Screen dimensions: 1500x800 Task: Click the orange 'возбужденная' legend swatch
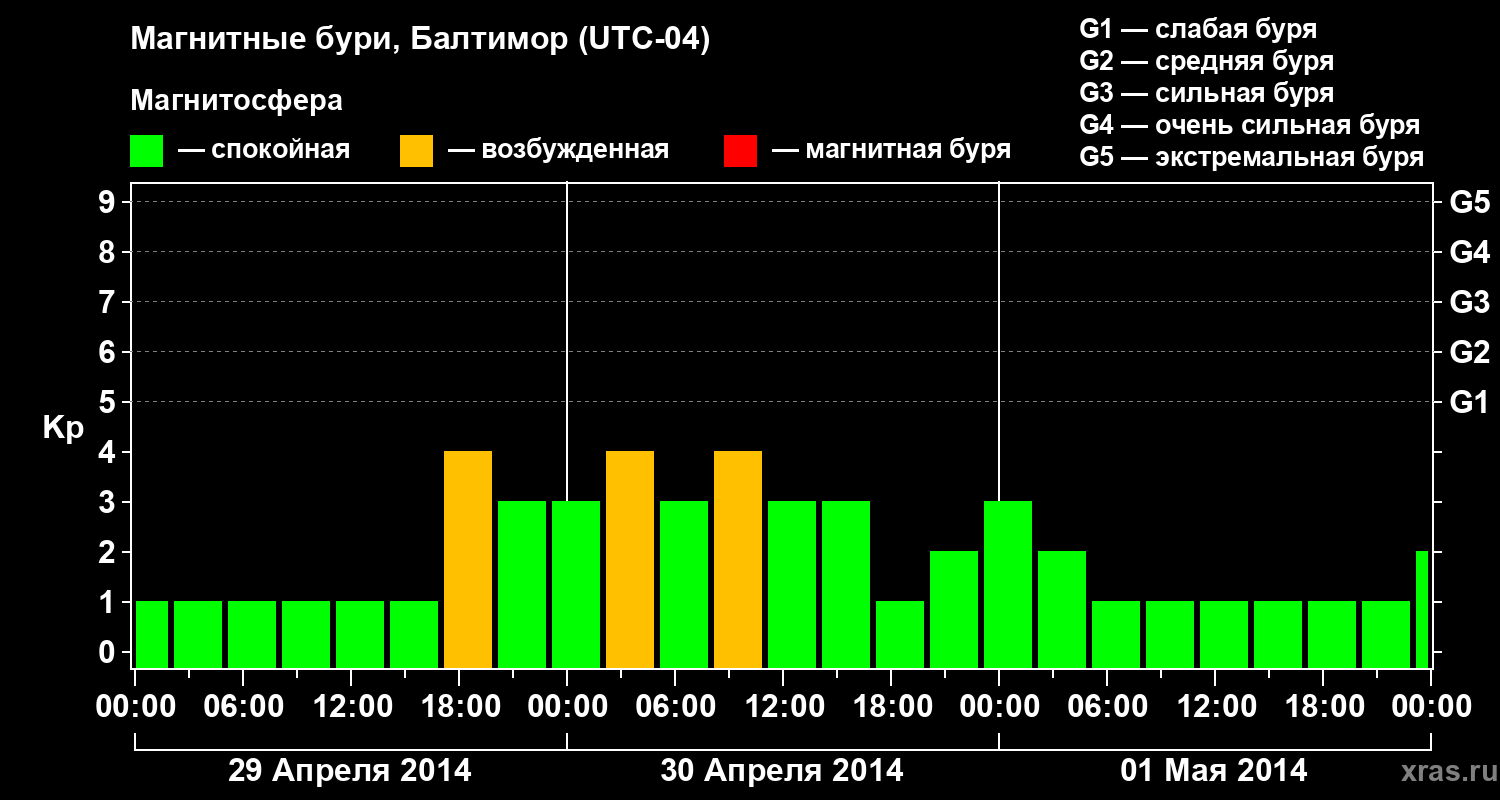pos(416,151)
